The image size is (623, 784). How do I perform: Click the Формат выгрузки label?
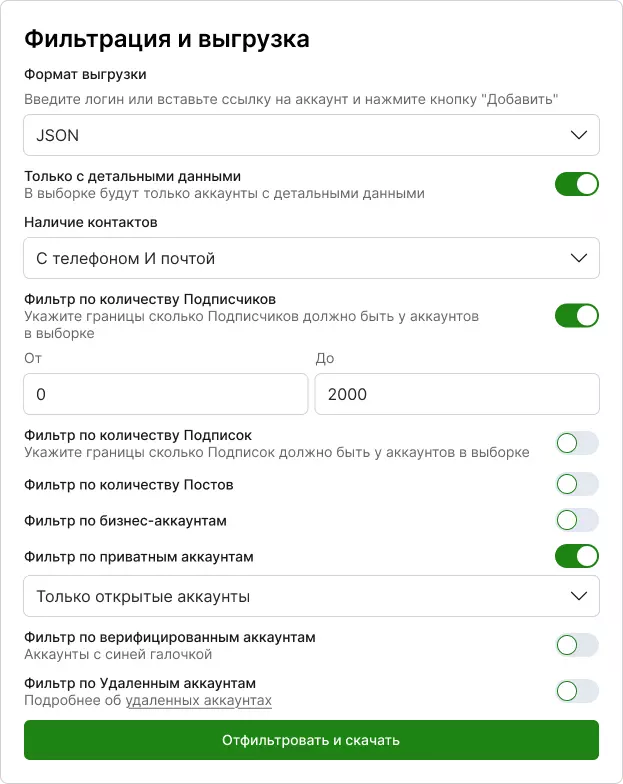click(x=85, y=74)
